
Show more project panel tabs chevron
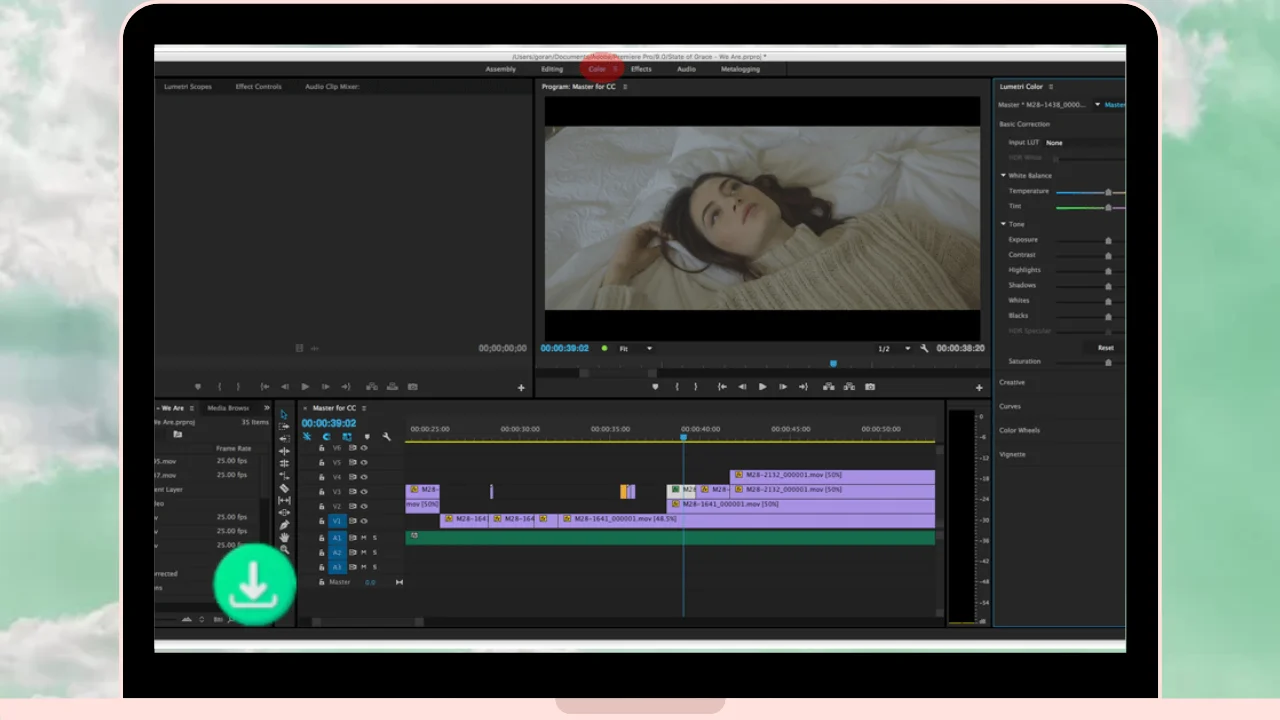pyautogui.click(x=266, y=408)
